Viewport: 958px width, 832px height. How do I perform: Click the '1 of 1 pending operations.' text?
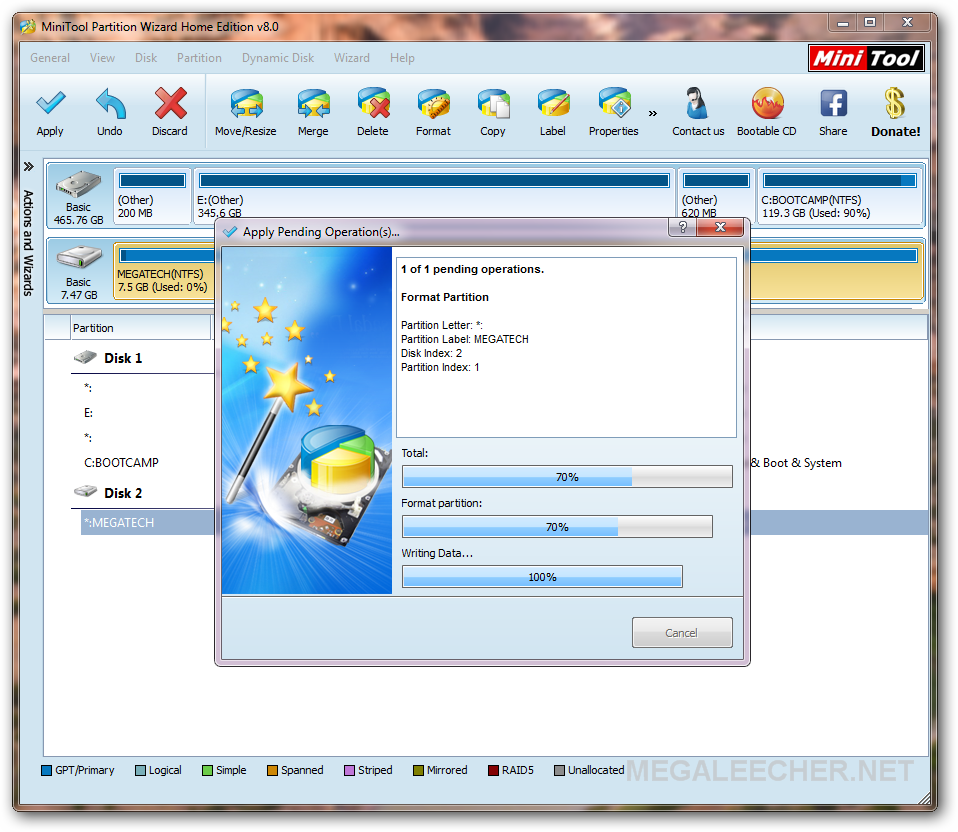pyautogui.click(x=472, y=269)
